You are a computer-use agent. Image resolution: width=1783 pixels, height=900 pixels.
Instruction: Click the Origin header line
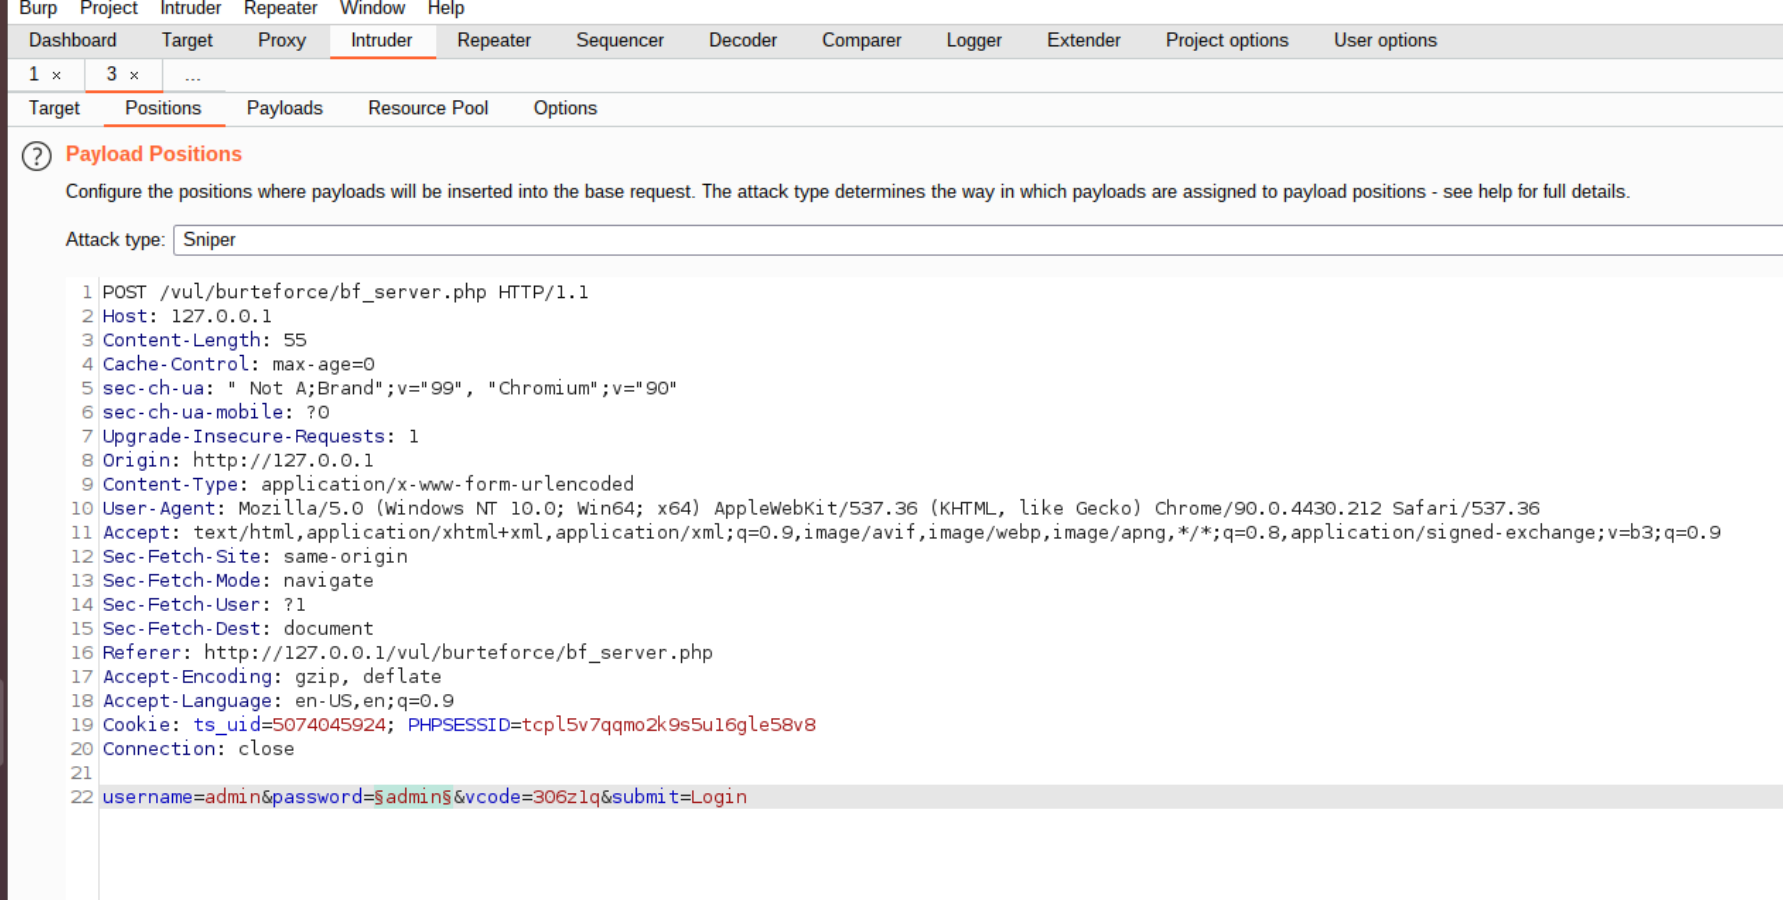(x=238, y=460)
